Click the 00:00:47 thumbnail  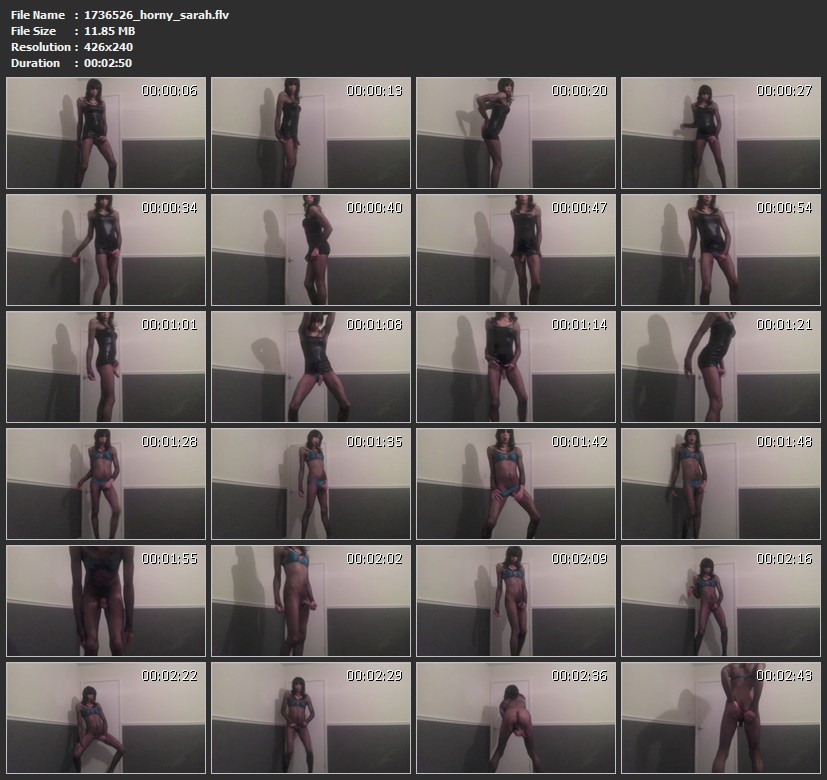pos(515,250)
